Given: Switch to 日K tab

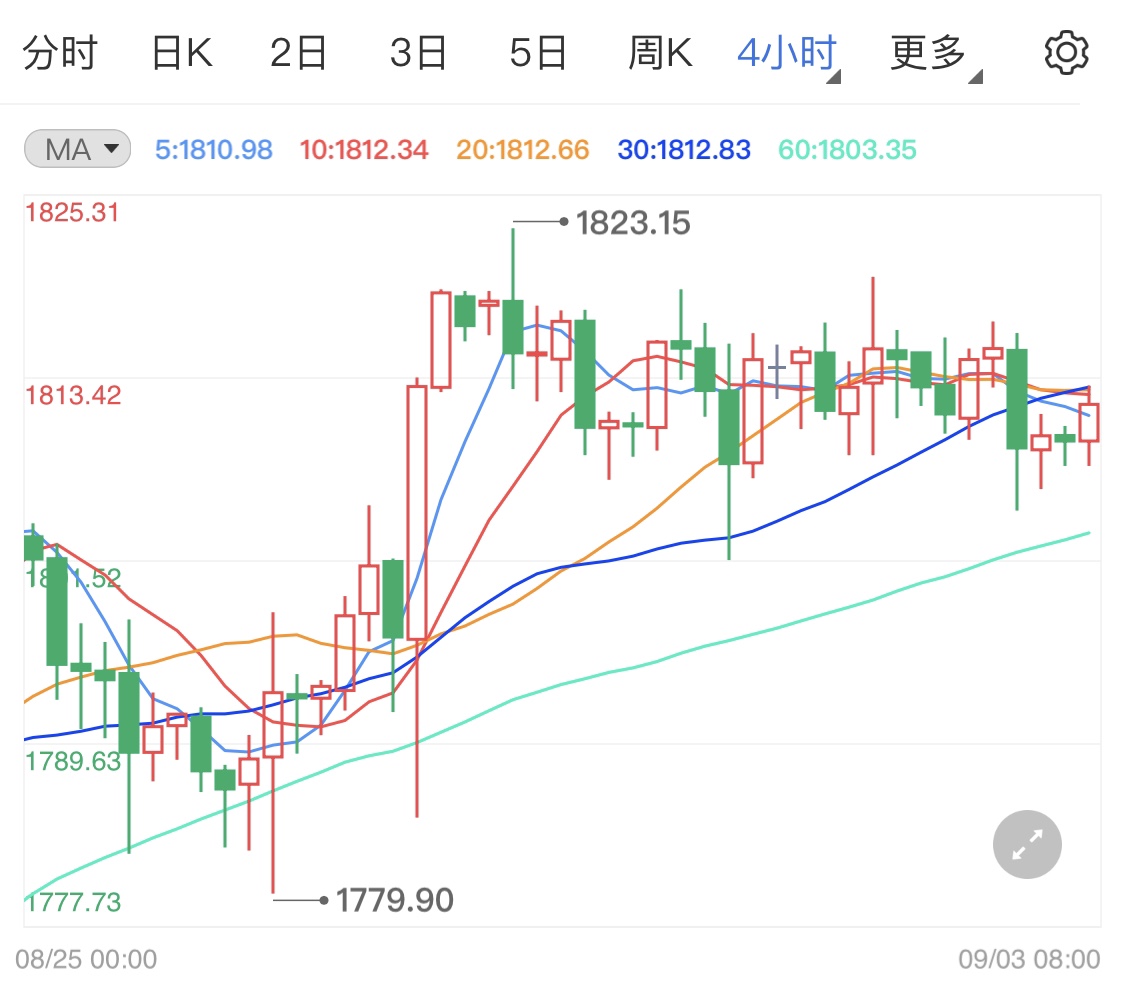Looking at the screenshot, I should point(182,53).
